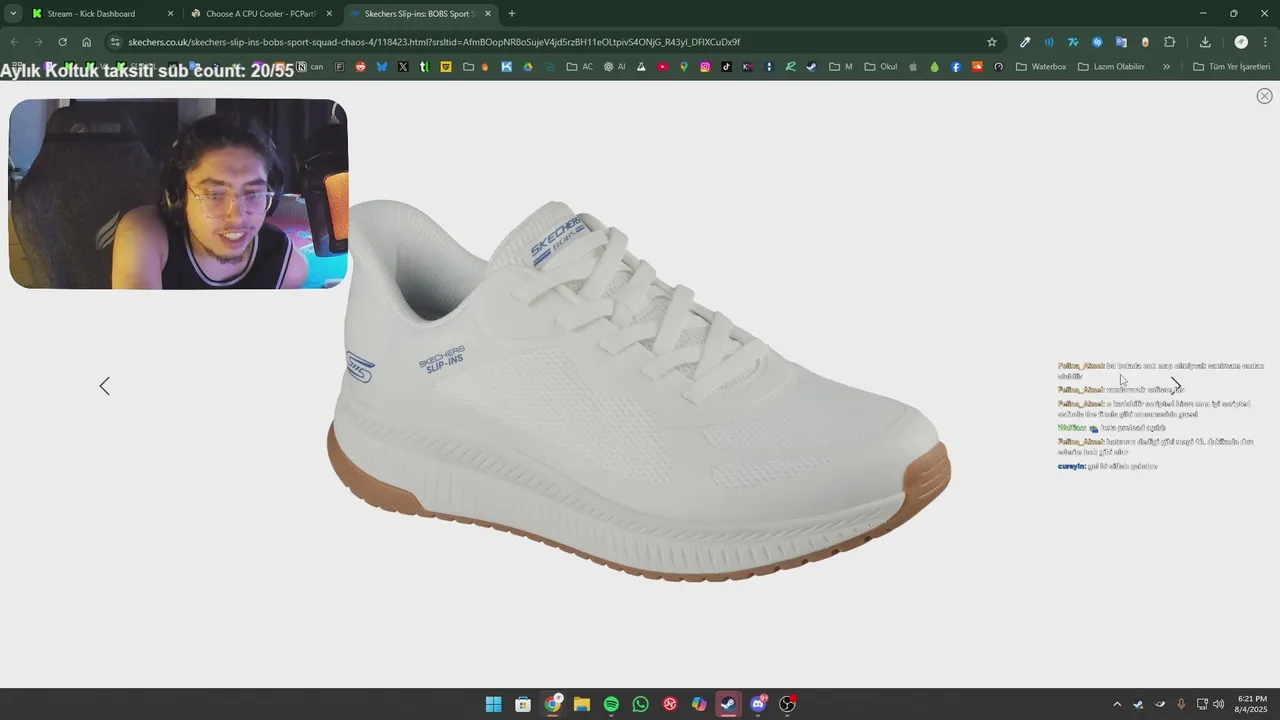Close the Kick Dashboard tab
The height and width of the screenshot is (720, 1280).
click(x=170, y=14)
